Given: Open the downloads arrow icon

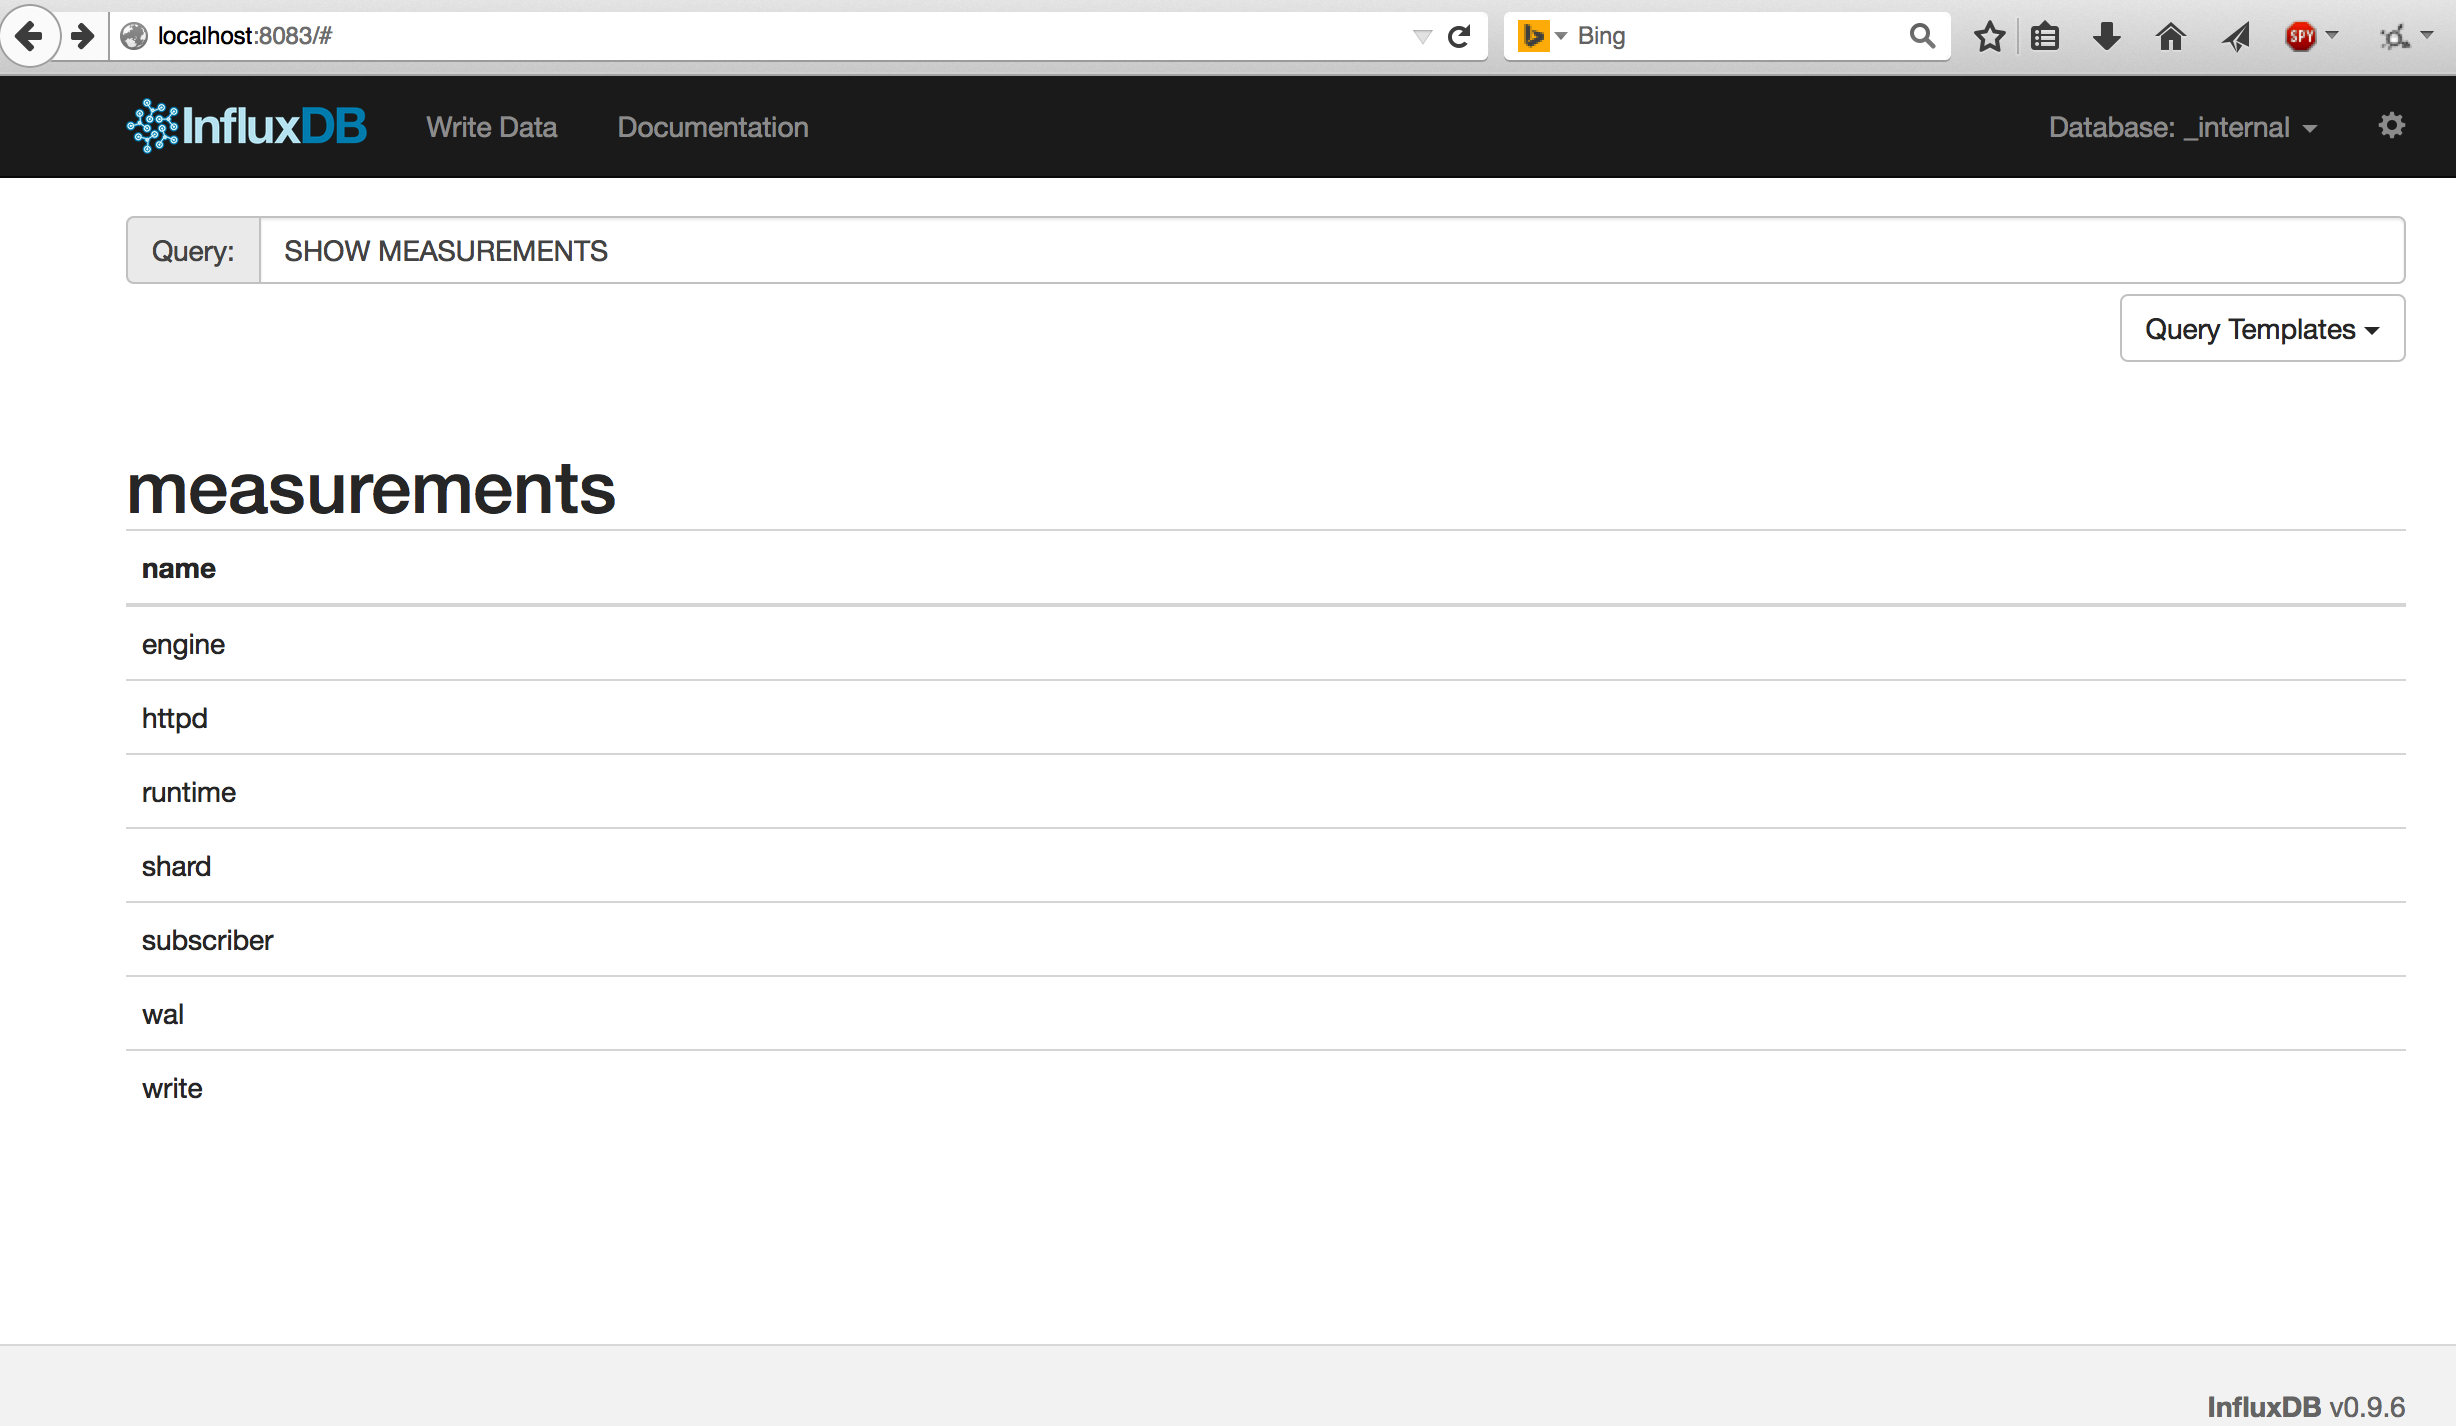Looking at the screenshot, I should click(x=2106, y=37).
